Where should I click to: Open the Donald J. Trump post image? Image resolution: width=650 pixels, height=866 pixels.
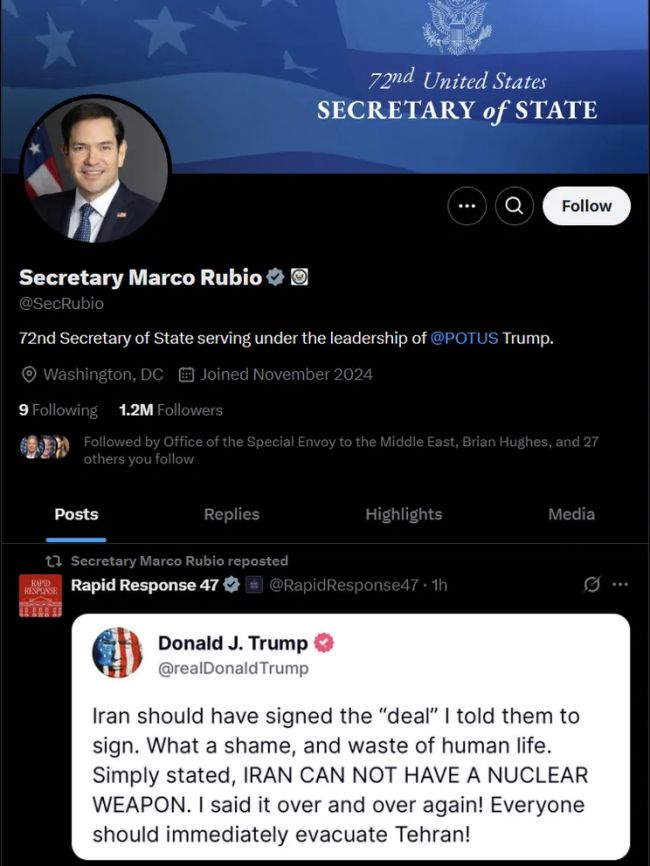[x=350, y=735]
